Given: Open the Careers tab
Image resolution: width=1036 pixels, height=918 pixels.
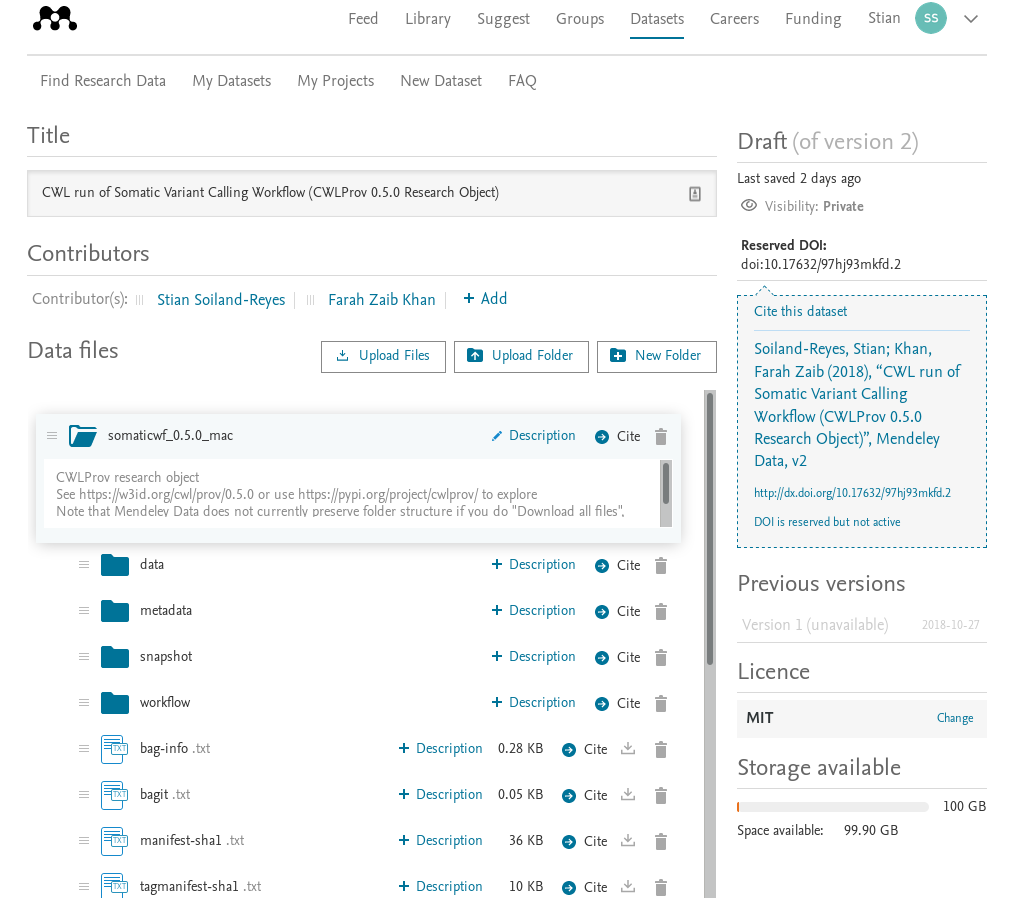Looking at the screenshot, I should tap(734, 19).
